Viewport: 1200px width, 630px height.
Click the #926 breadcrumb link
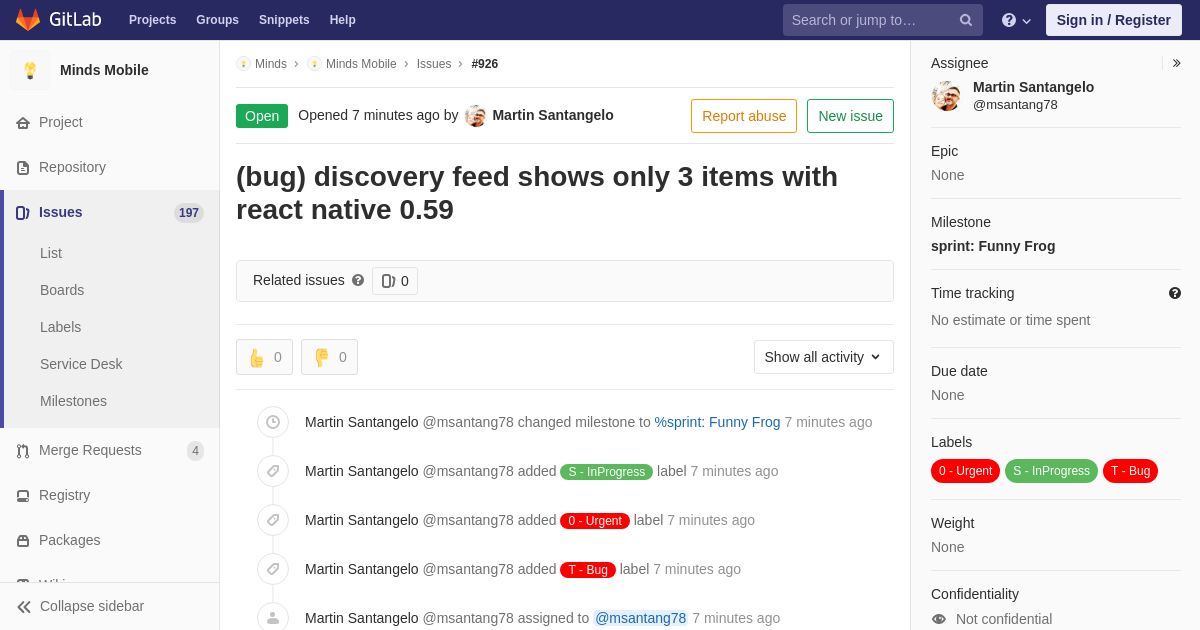485,64
